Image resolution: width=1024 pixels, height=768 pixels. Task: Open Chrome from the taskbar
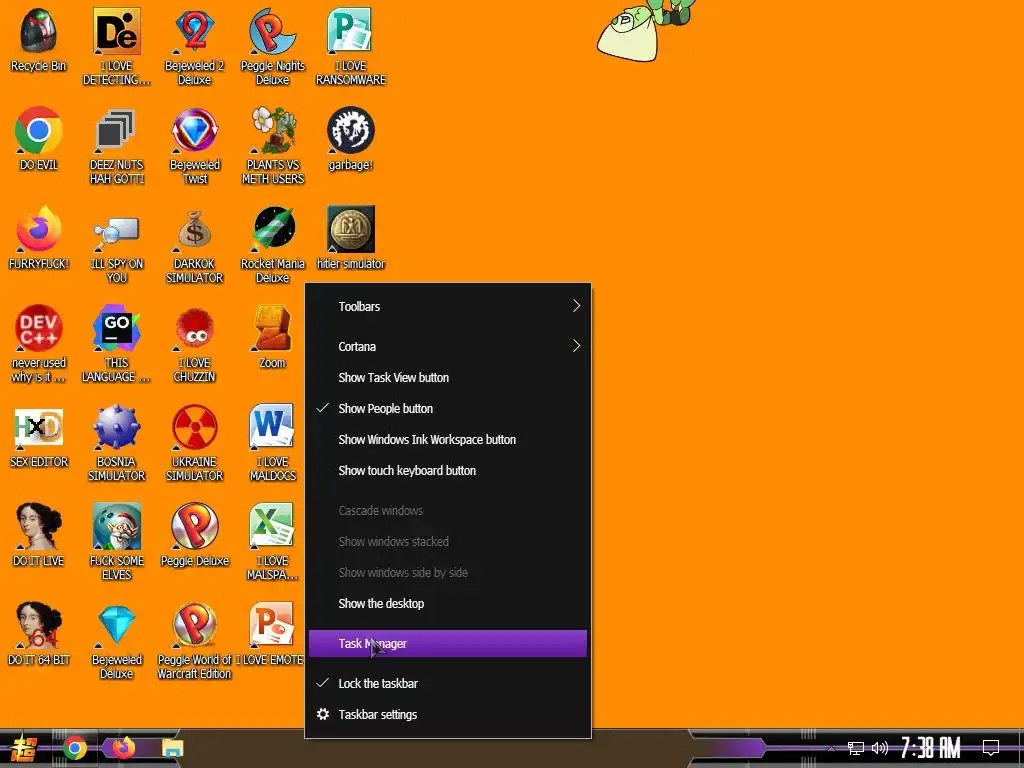(75, 748)
